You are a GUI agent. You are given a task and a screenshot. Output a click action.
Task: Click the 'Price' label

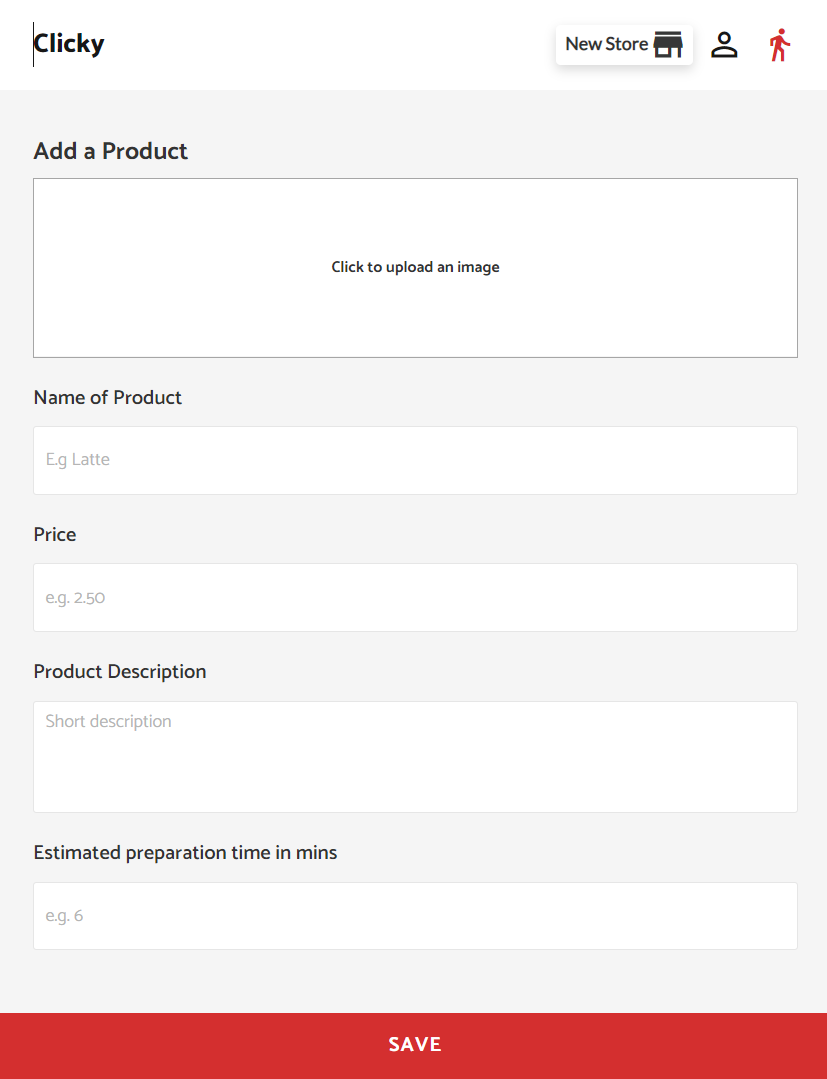[55, 535]
